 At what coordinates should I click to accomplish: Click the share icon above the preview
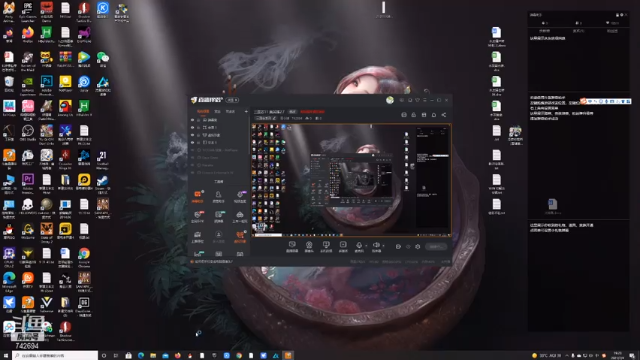pos(444,115)
